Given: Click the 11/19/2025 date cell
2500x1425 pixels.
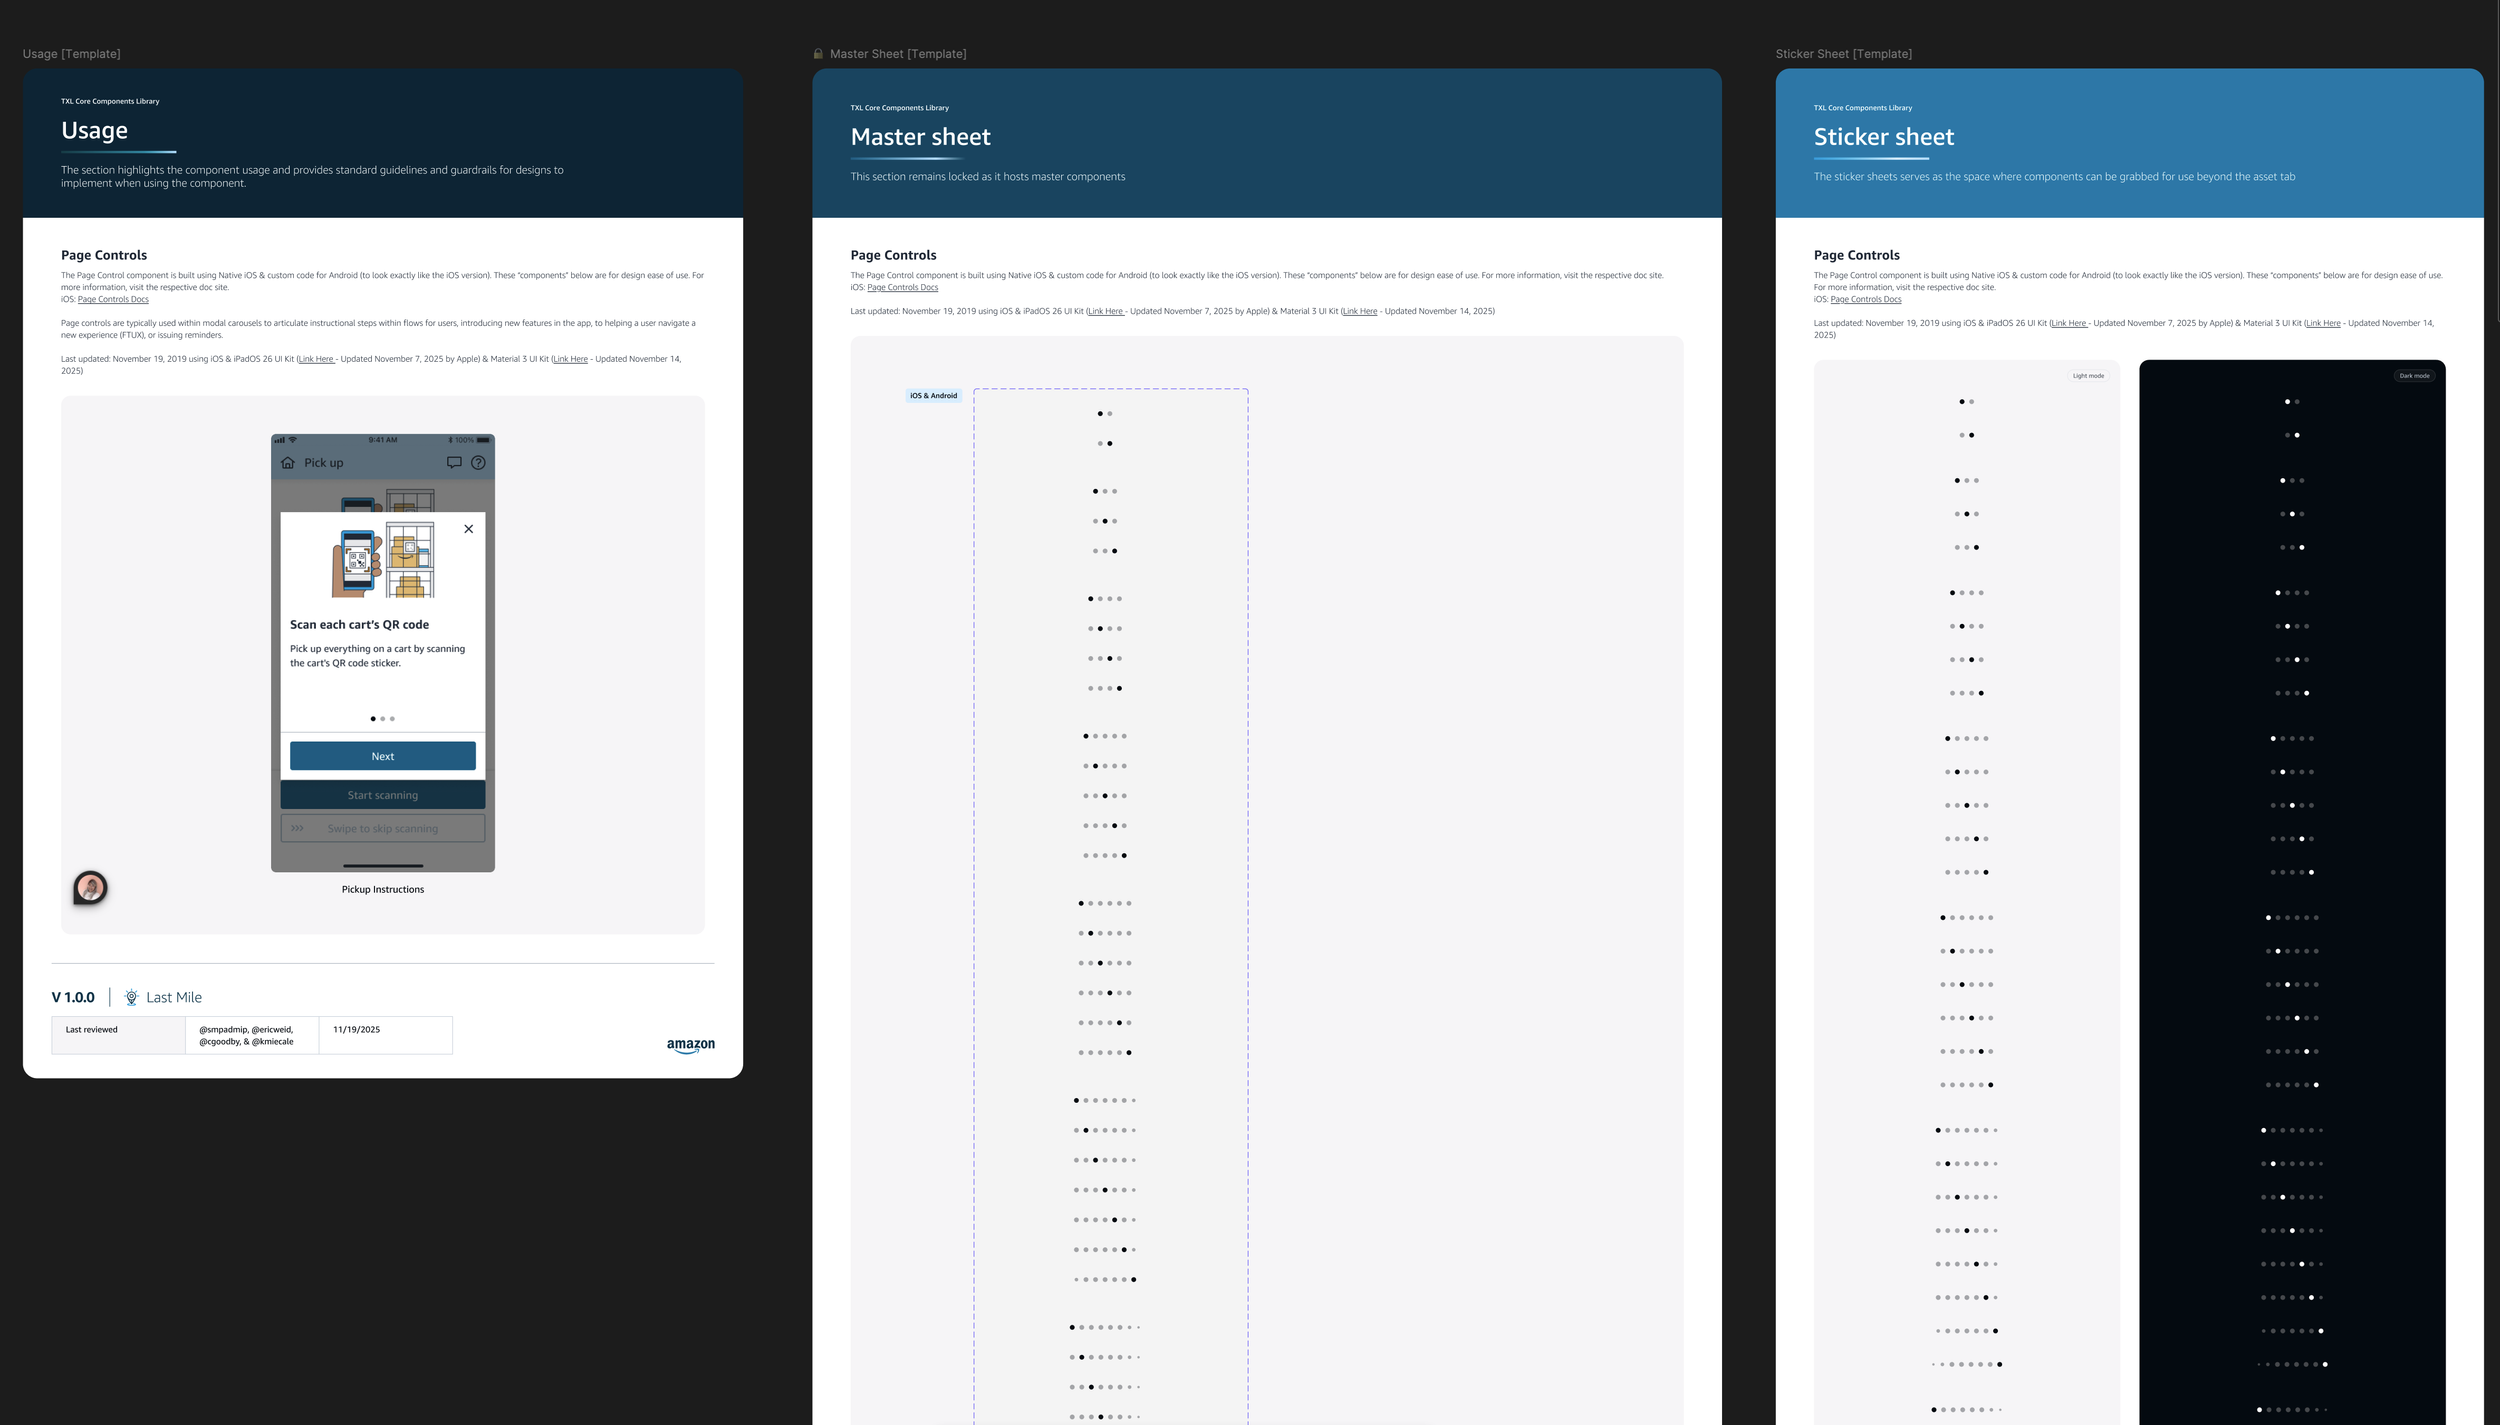Looking at the screenshot, I should [386, 1035].
